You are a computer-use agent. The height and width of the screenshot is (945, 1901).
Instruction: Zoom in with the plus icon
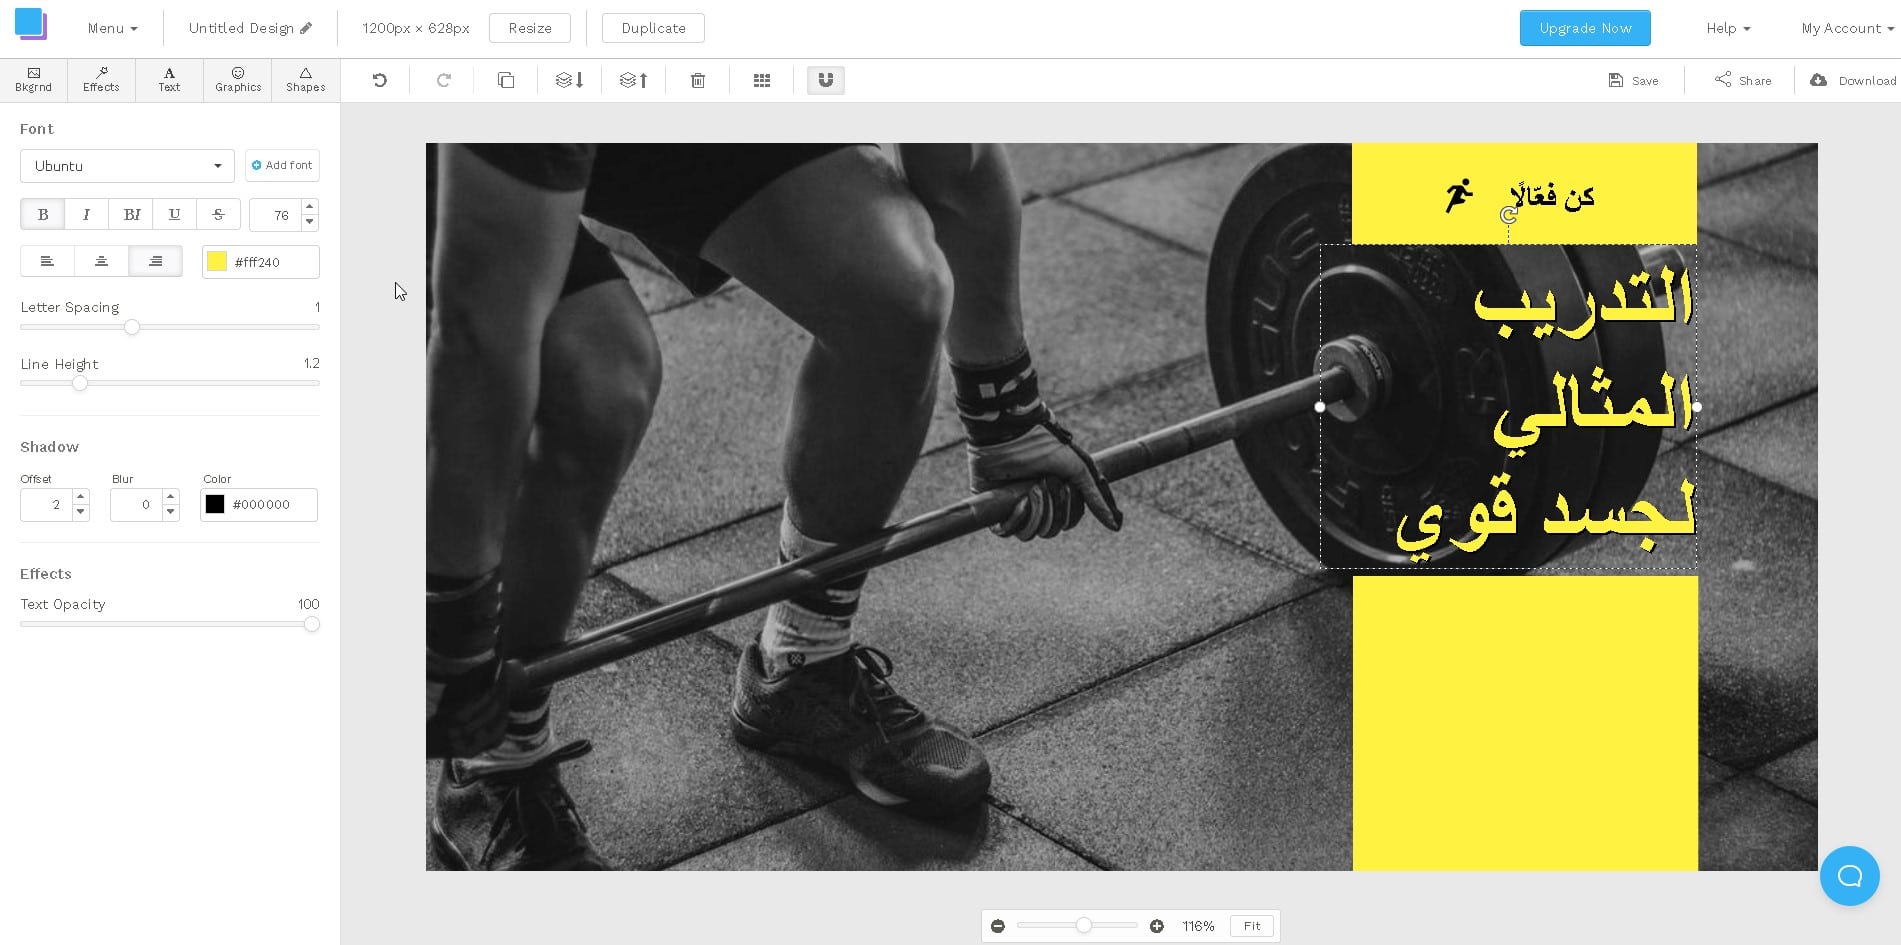point(1157,926)
